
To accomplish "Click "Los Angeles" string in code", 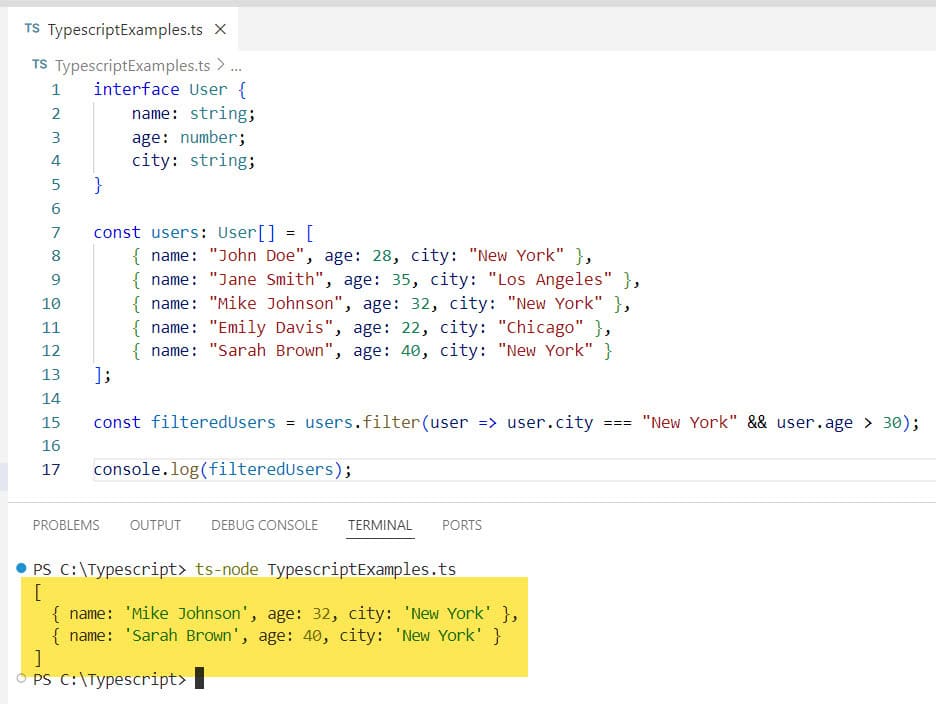I will [x=550, y=279].
